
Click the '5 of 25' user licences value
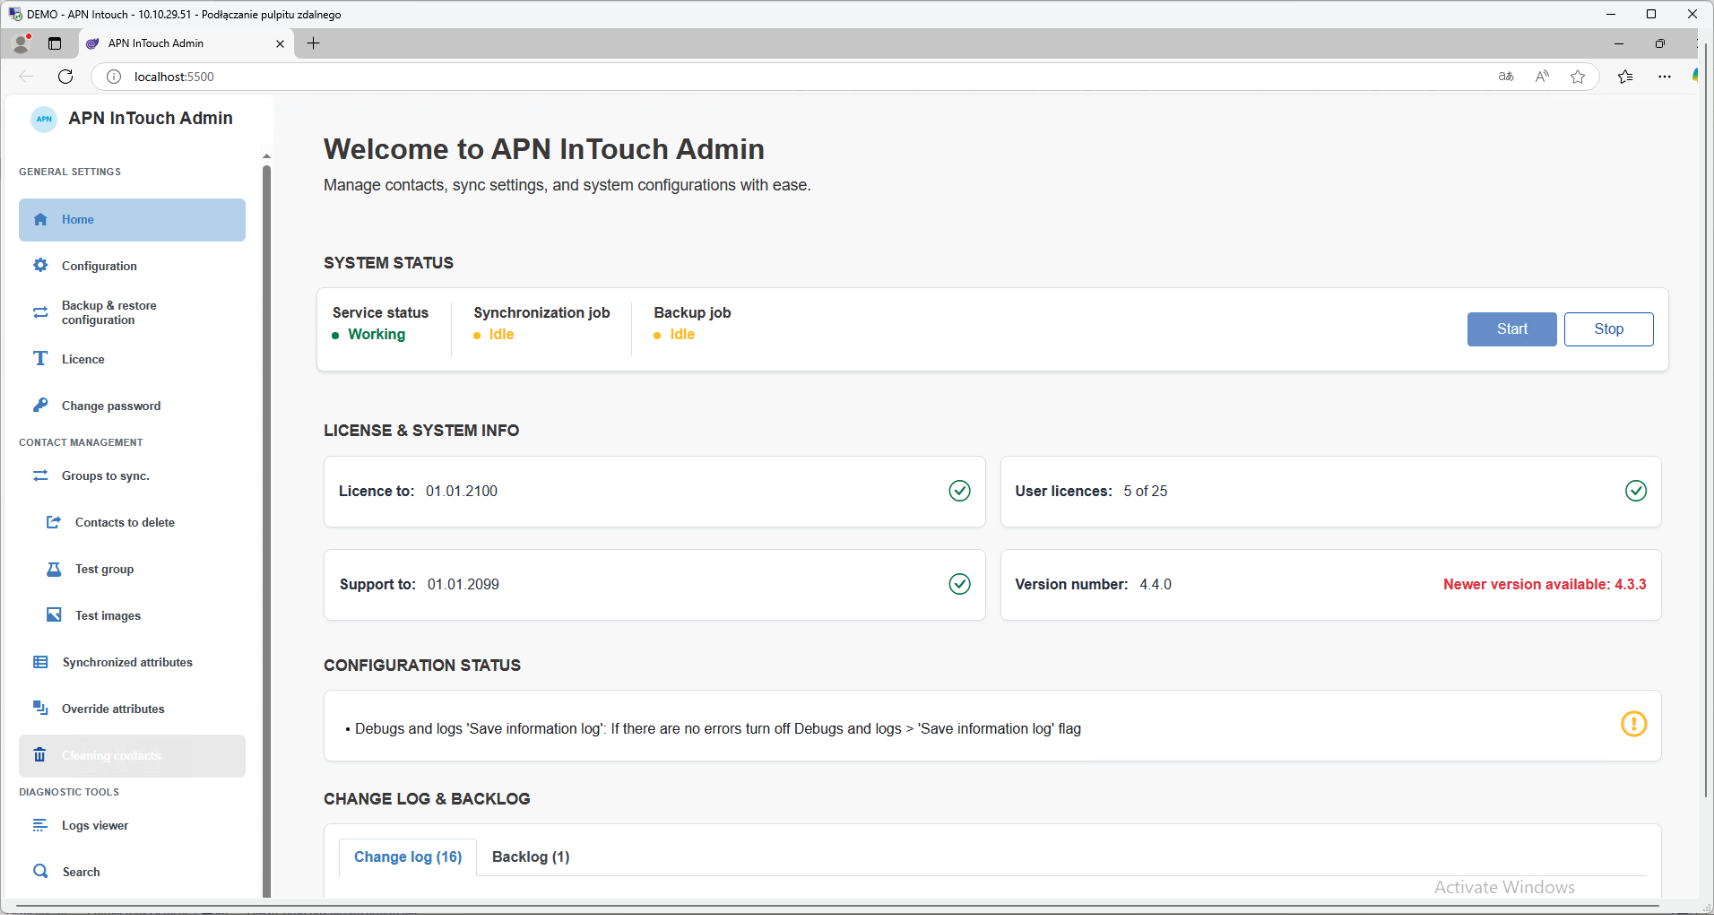1145,491
